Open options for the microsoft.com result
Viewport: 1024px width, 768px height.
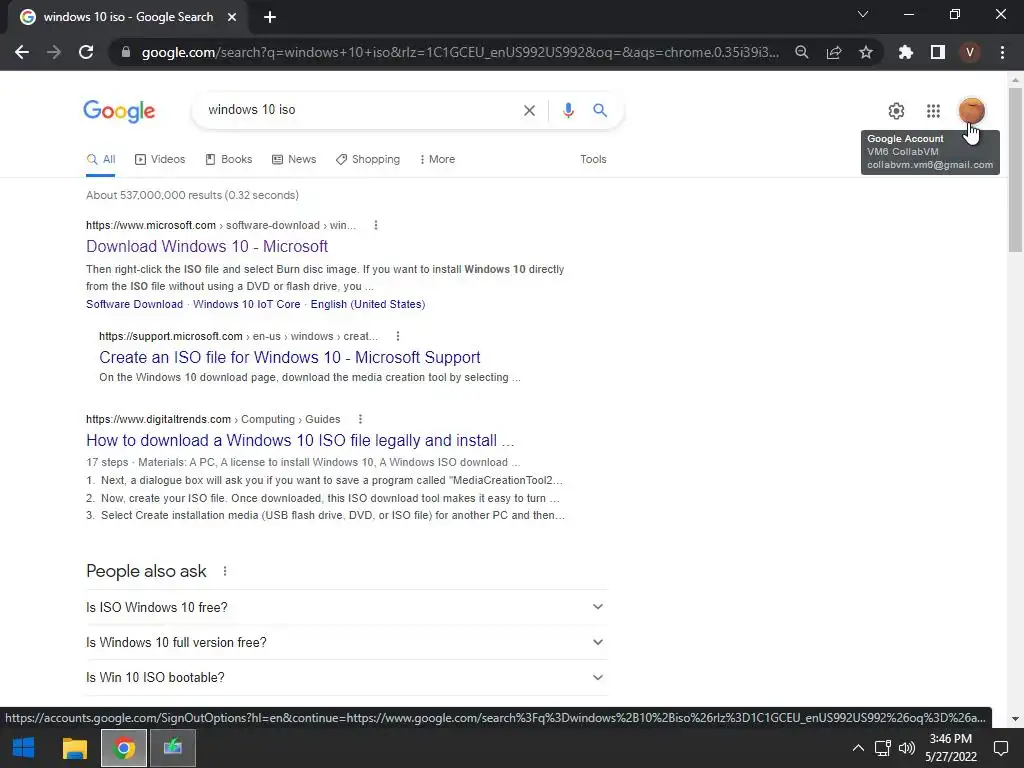pyautogui.click(x=376, y=225)
